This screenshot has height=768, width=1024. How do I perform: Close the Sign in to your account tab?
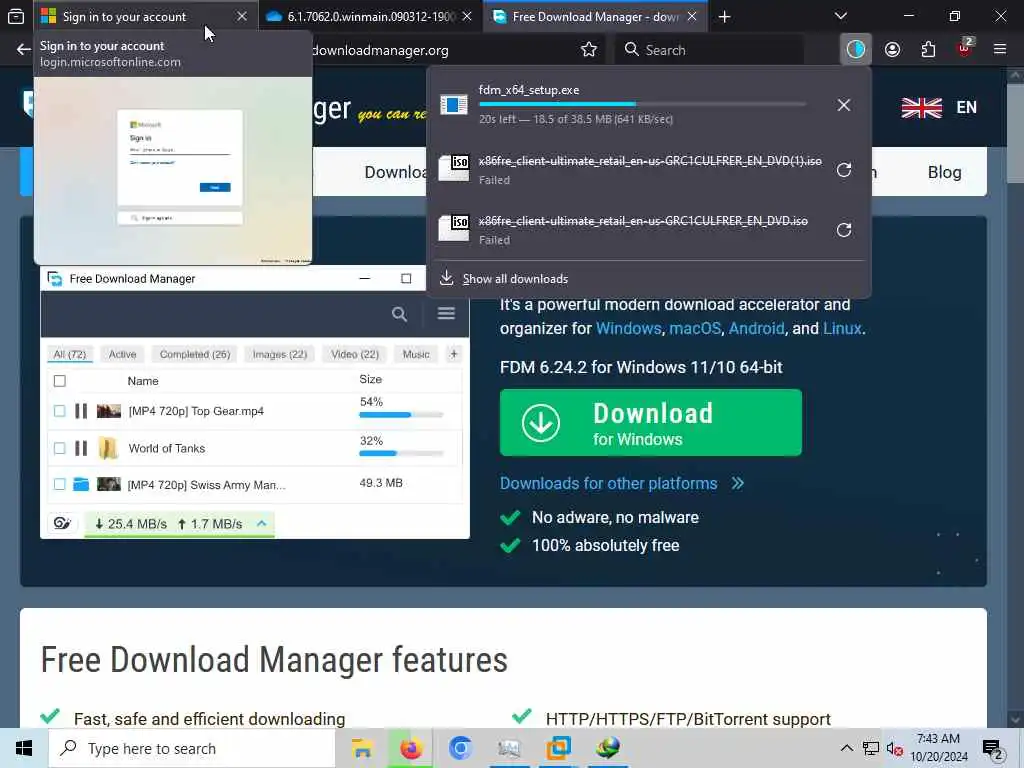242,16
